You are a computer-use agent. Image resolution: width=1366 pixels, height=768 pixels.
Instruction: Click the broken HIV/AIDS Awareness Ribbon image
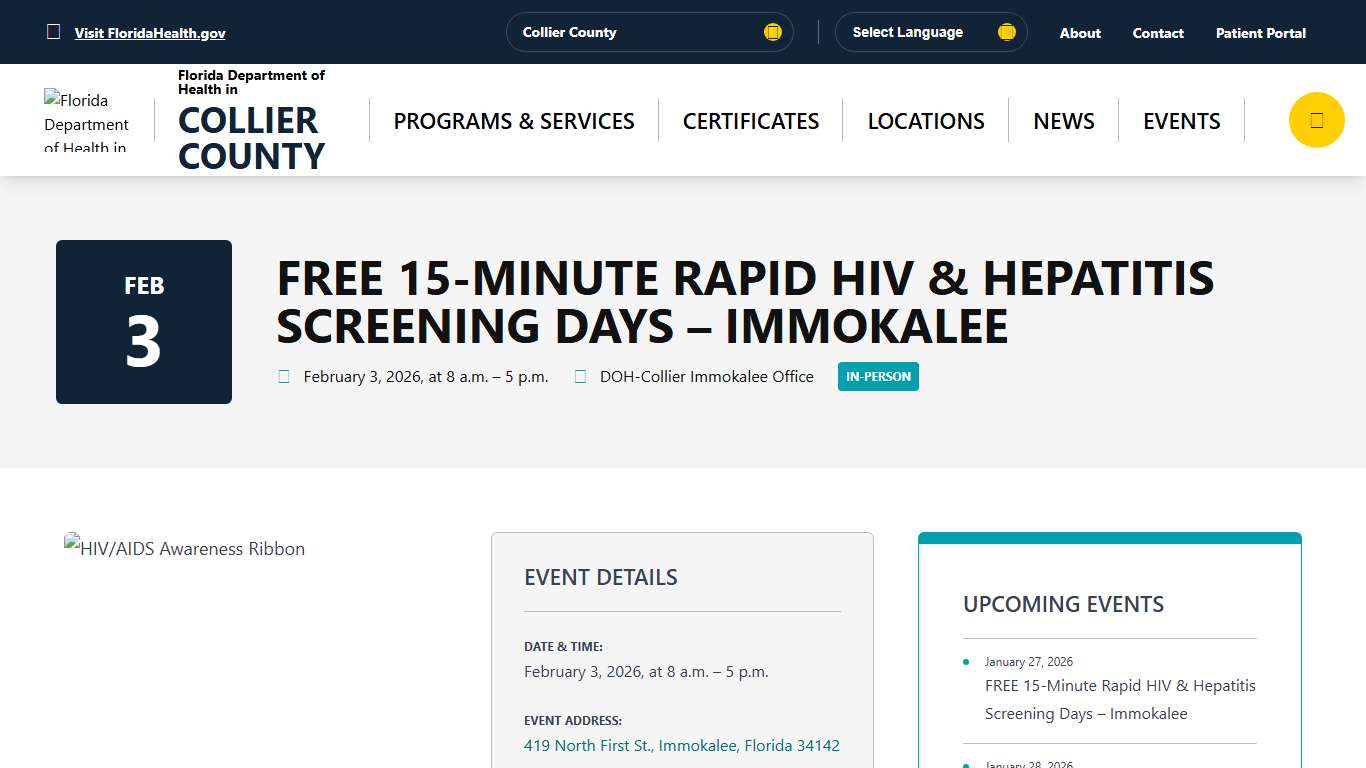[184, 548]
